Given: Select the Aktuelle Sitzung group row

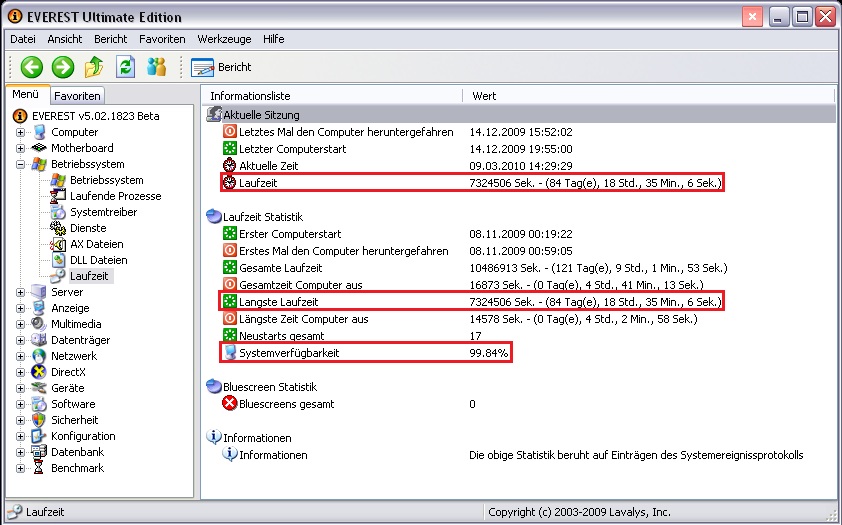Looking at the screenshot, I should [520, 115].
